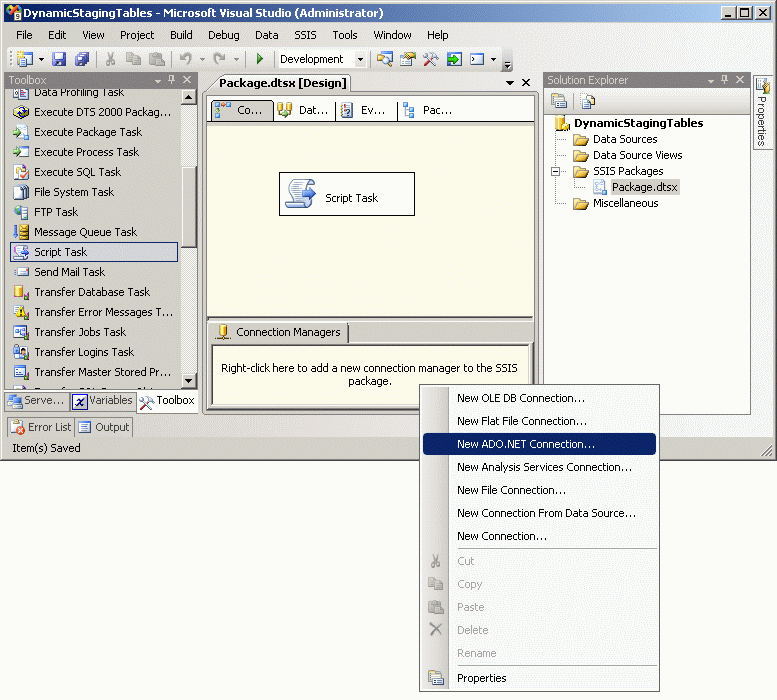The width and height of the screenshot is (777, 700).
Task: Open the SSIS menu
Action: pyautogui.click(x=305, y=35)
